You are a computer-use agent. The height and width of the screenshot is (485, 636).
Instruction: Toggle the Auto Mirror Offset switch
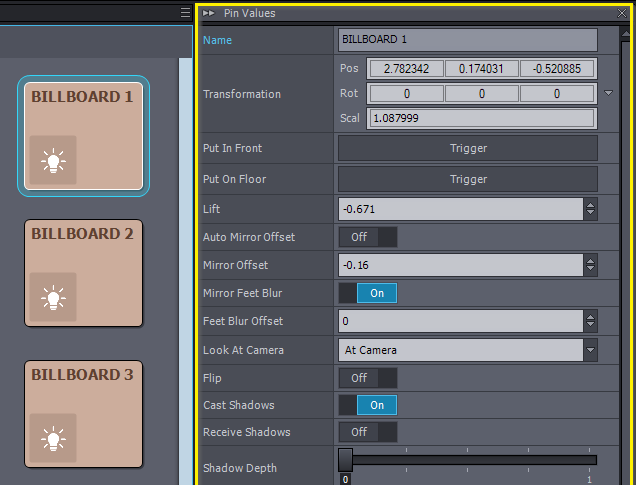367,237
